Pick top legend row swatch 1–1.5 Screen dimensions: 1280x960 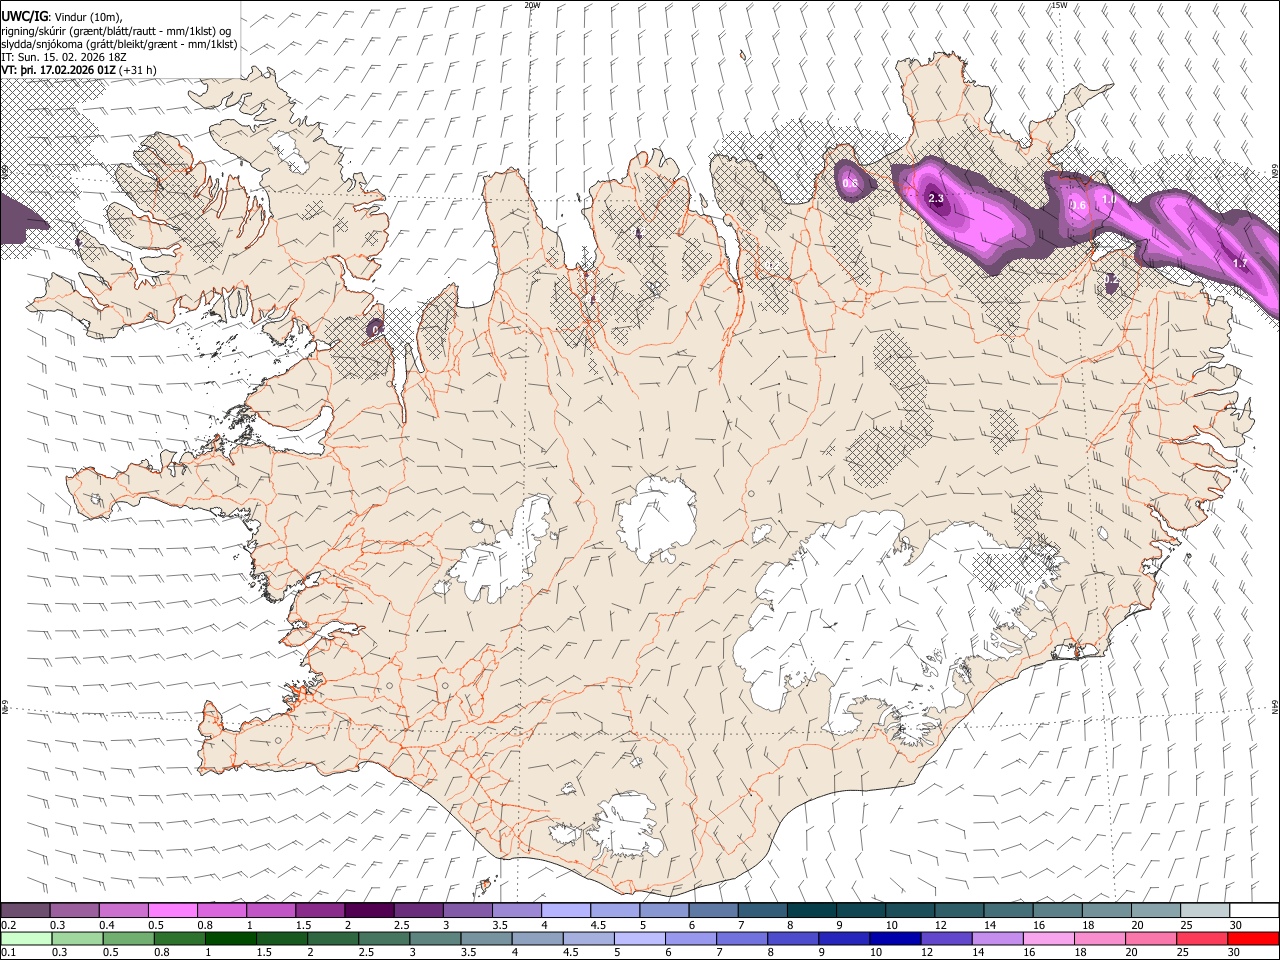[271, 910]
